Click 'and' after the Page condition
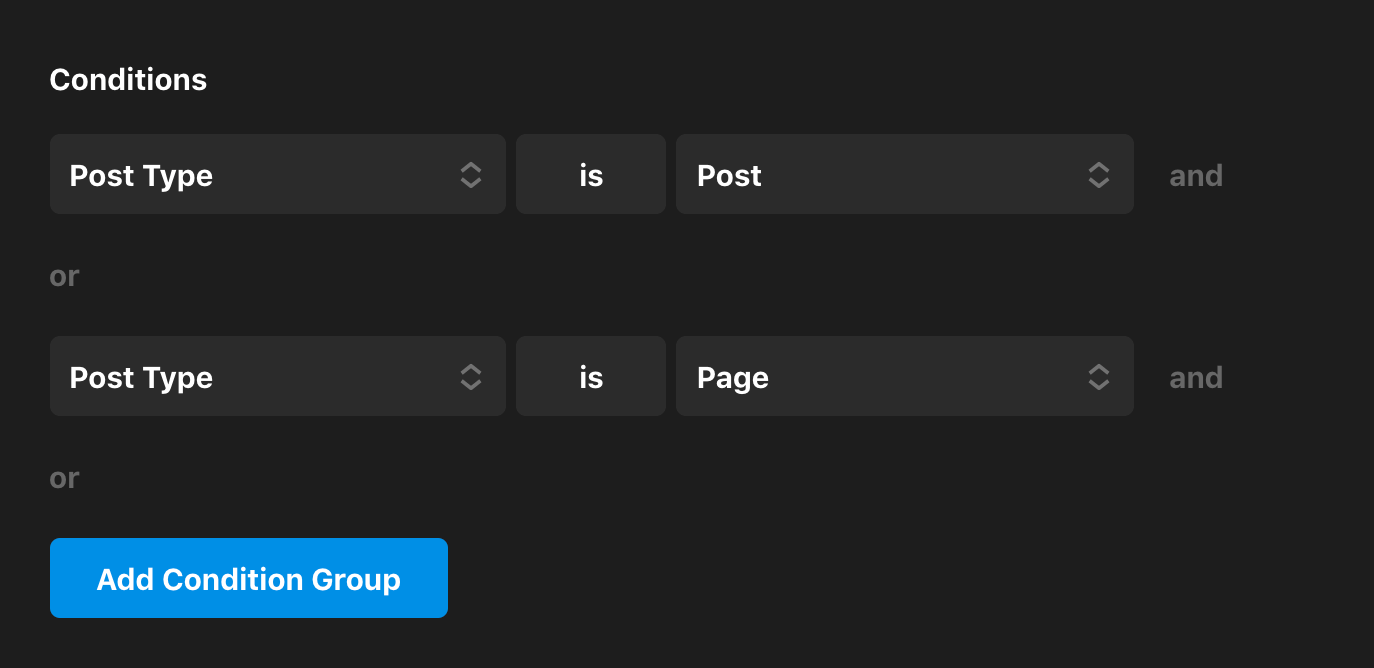This screenshot has width=1374, height=668. [1196, 376]
